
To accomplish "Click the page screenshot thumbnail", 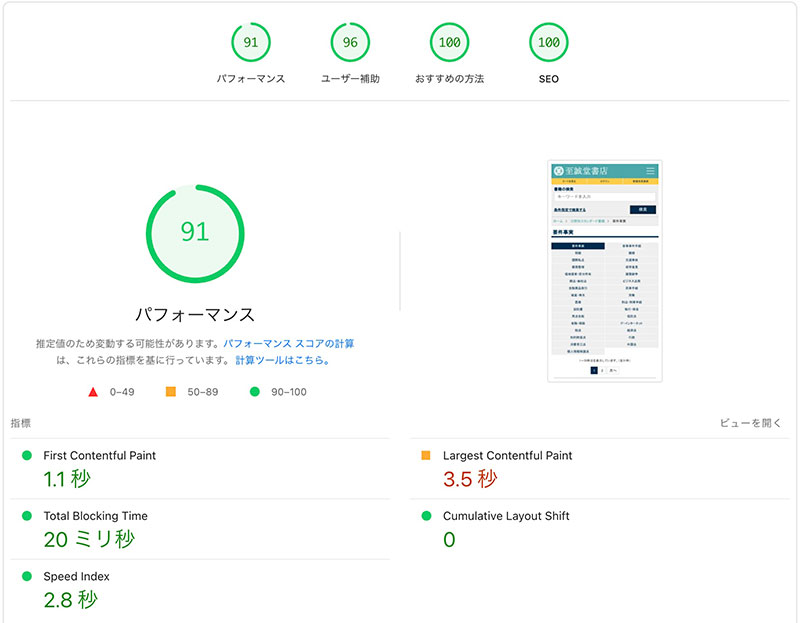I will click(x=605, y=271).
